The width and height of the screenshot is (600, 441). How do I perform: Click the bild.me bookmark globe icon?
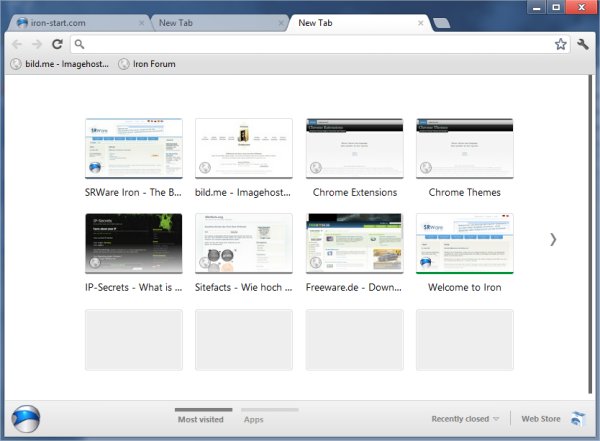(x=16, y=64)
